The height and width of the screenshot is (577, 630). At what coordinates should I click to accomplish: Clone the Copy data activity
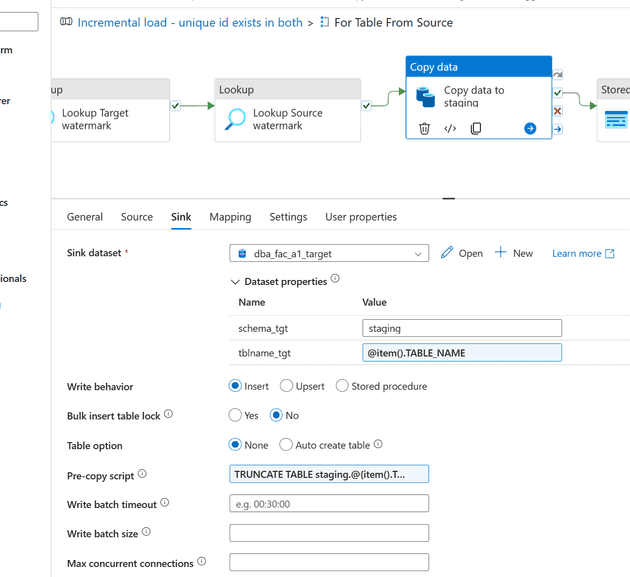(476, 129)
